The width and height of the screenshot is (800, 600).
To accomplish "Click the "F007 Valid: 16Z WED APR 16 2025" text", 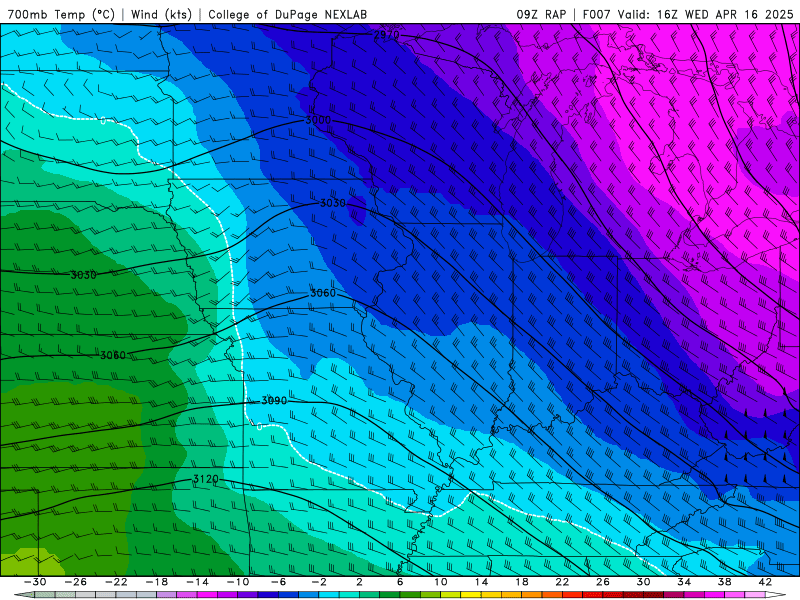I will 688,14.
